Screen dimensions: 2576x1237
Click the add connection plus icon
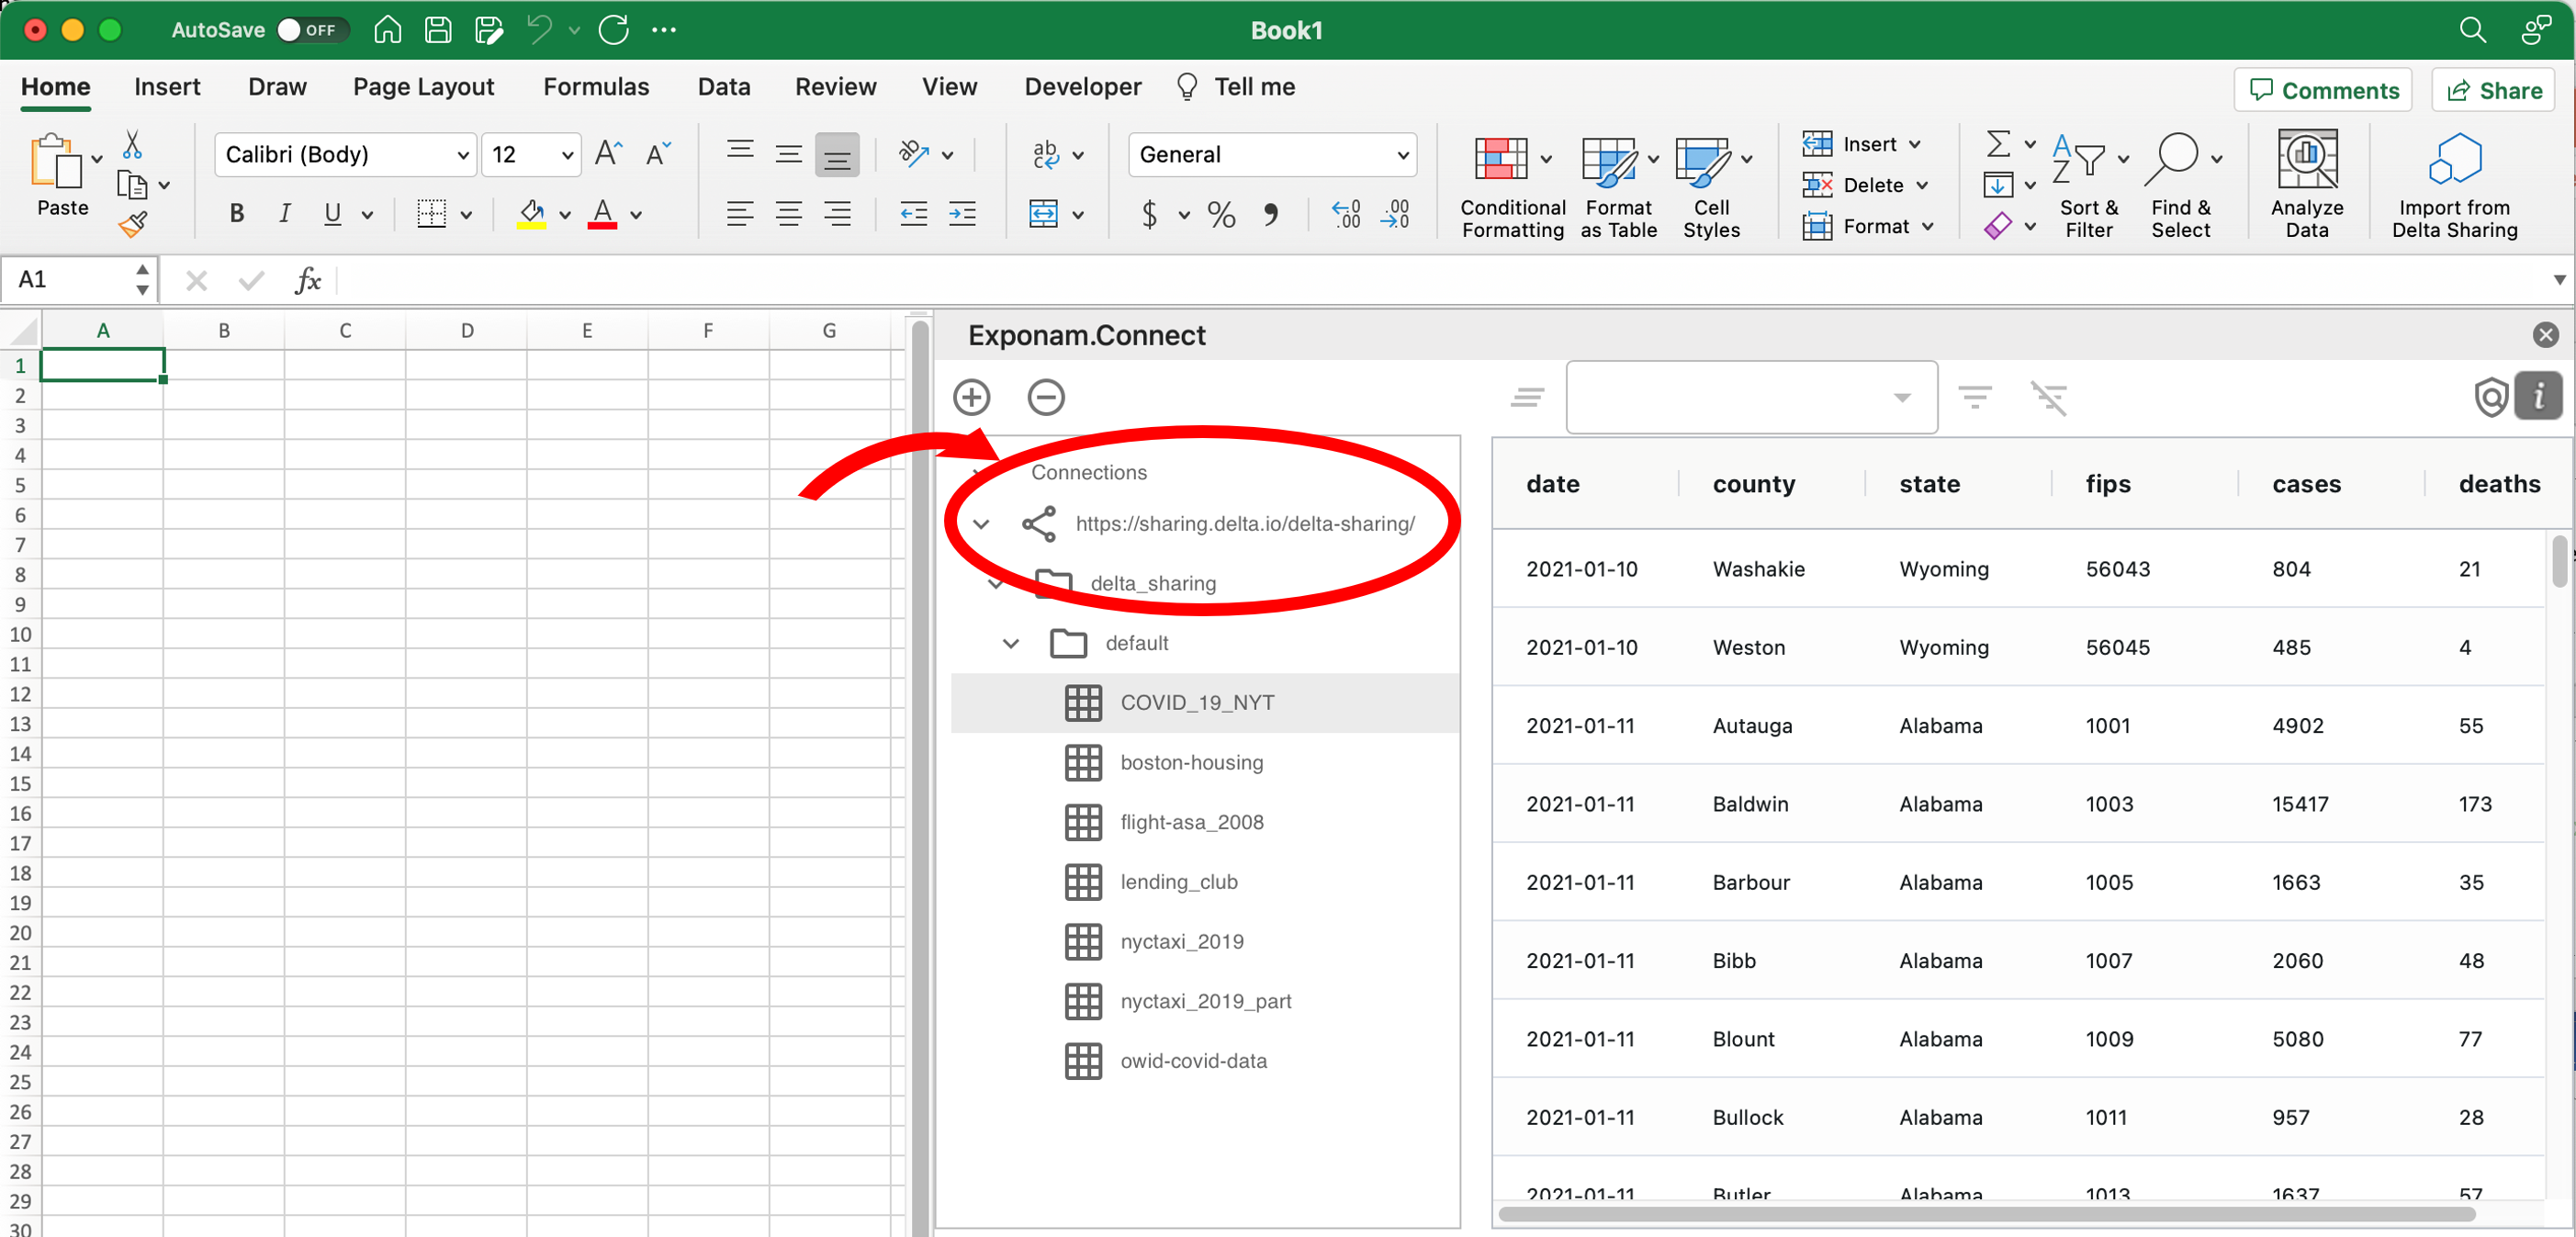(x=971, y=397)
